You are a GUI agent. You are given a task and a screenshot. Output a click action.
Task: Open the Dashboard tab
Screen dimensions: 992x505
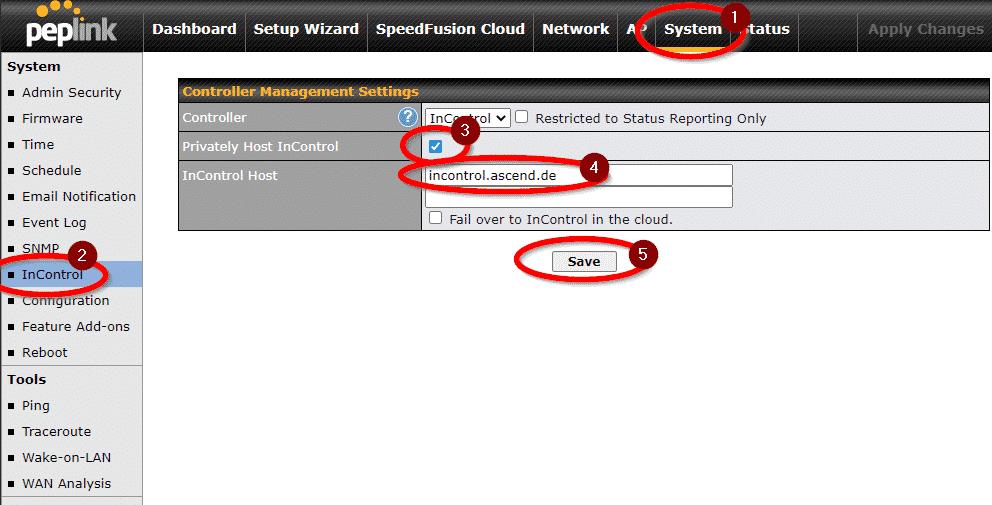[x=194, y=29]
